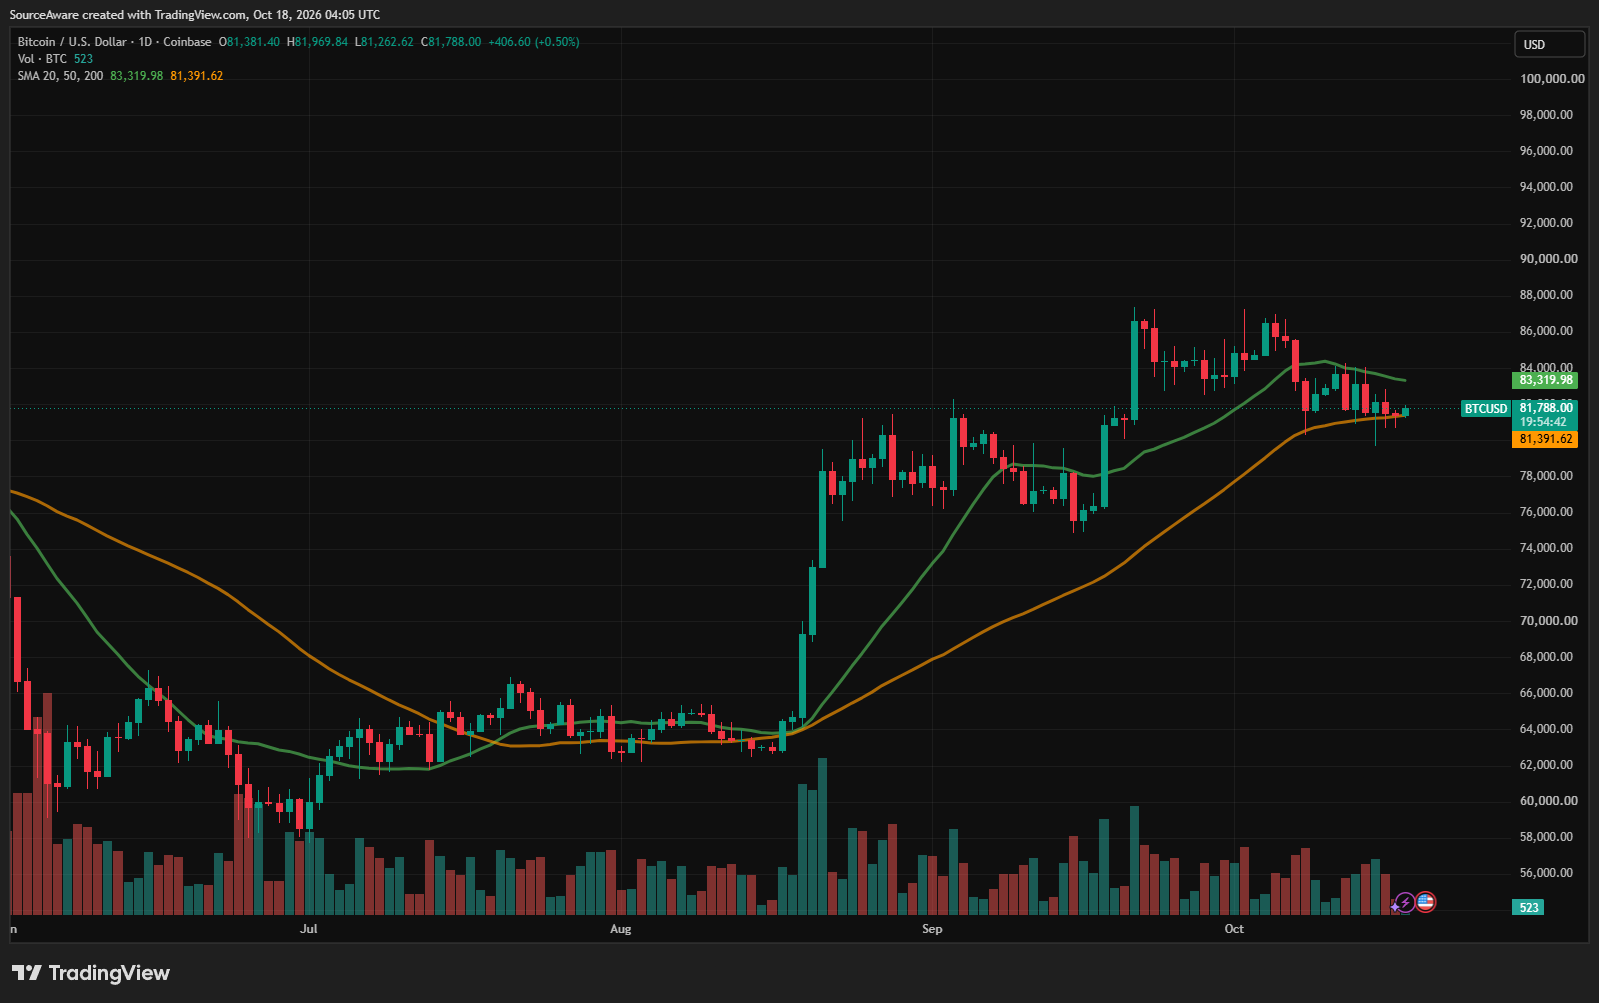Click the 96,000.00 price axis label
This screenshot has height=1003, width=1599.
1546,150
